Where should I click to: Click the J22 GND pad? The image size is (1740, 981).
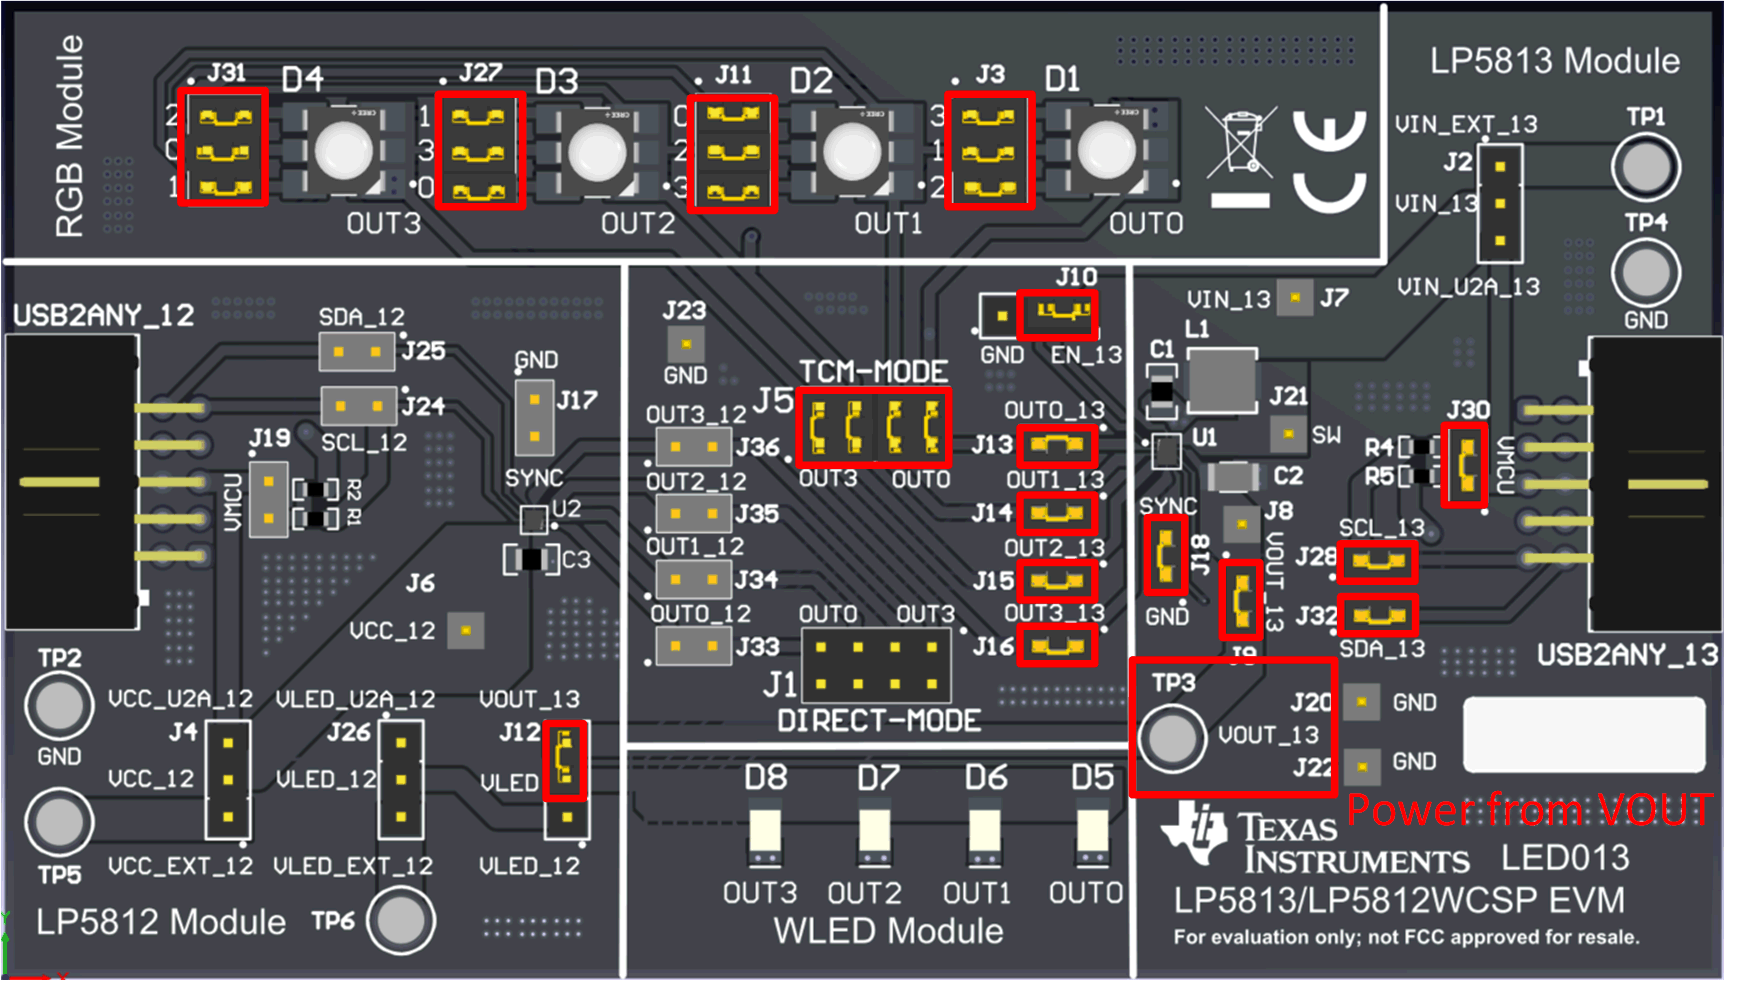click(1362, 766)
